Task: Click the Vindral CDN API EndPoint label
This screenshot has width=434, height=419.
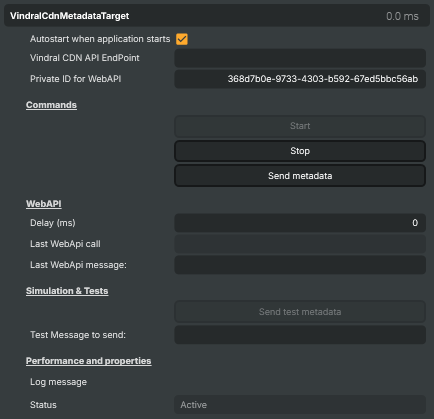Action: coord(85,58)
